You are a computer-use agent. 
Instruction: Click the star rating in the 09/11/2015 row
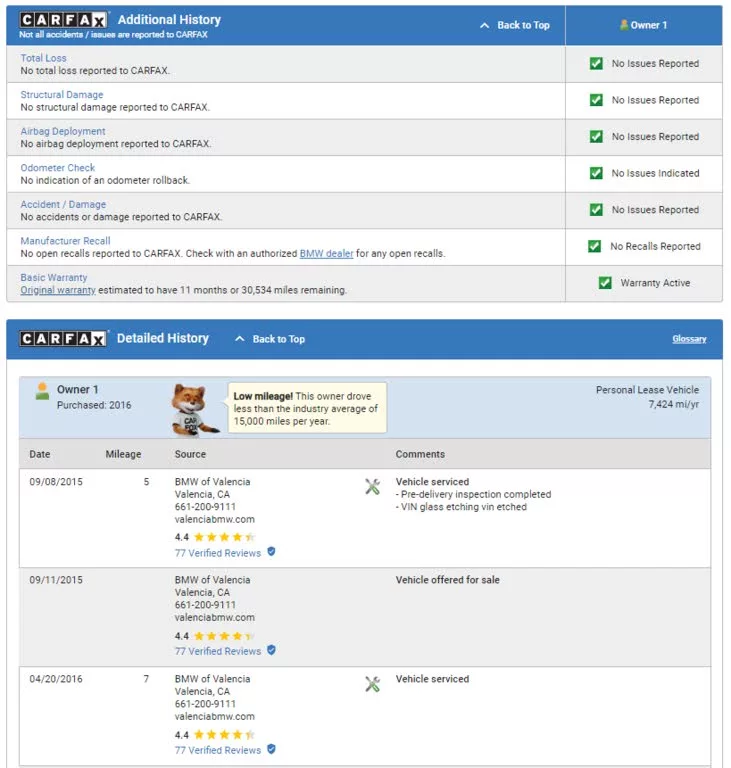(x=224, y=636)
